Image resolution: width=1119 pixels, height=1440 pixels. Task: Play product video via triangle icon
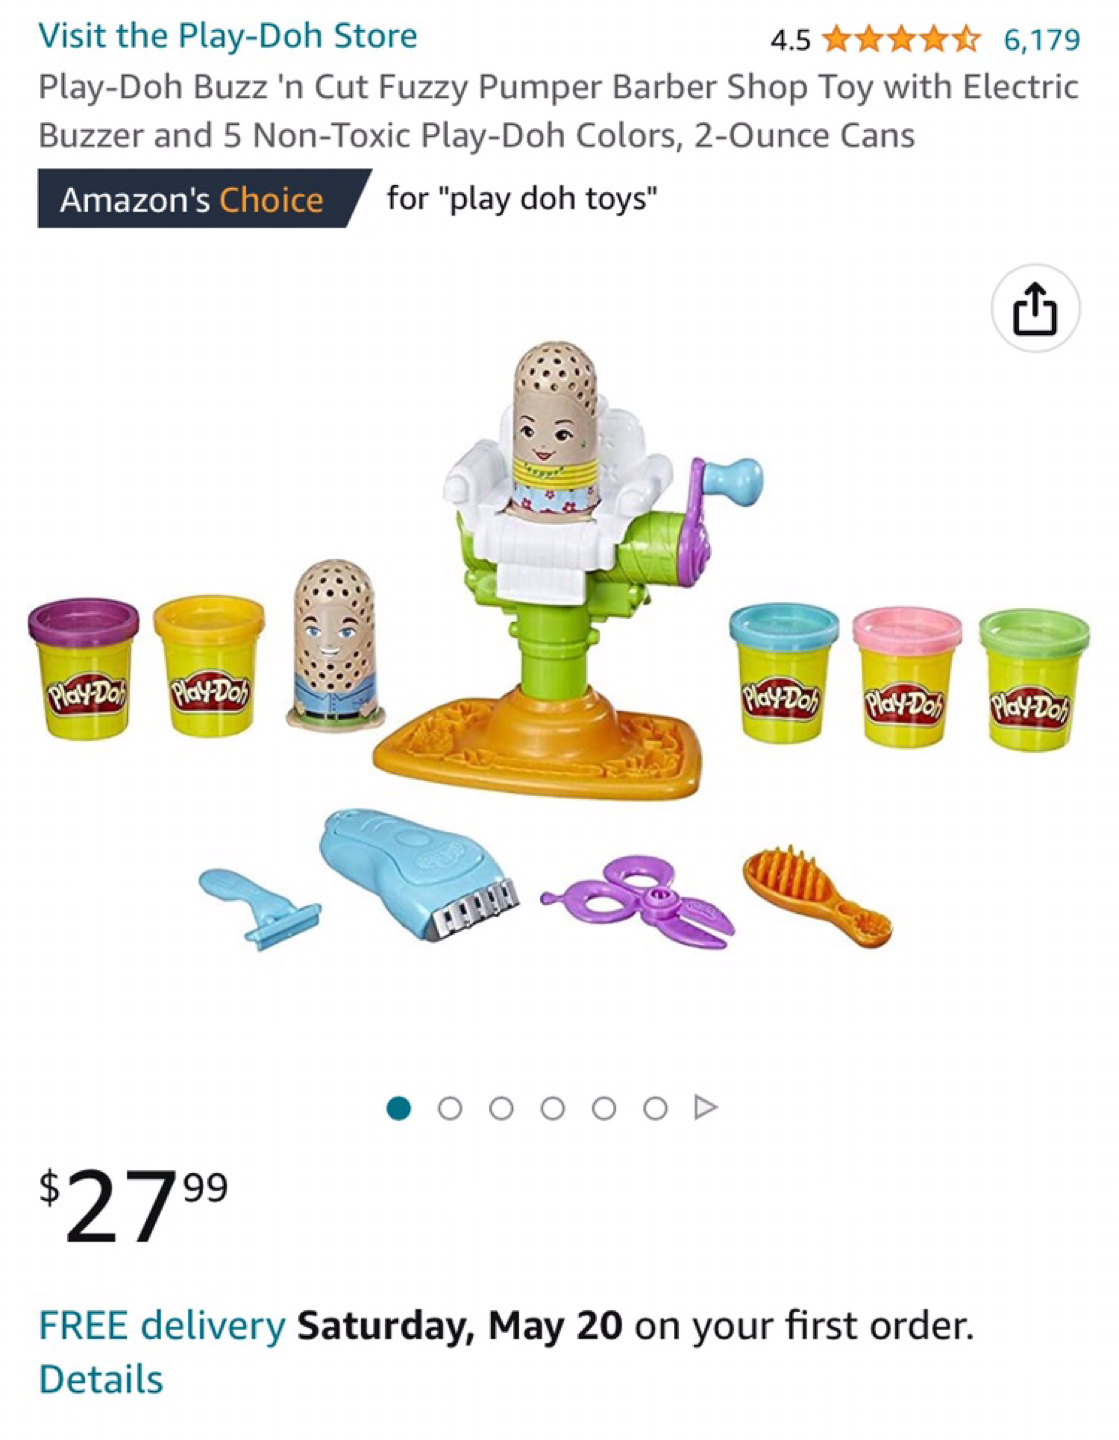click(706, 1108)
